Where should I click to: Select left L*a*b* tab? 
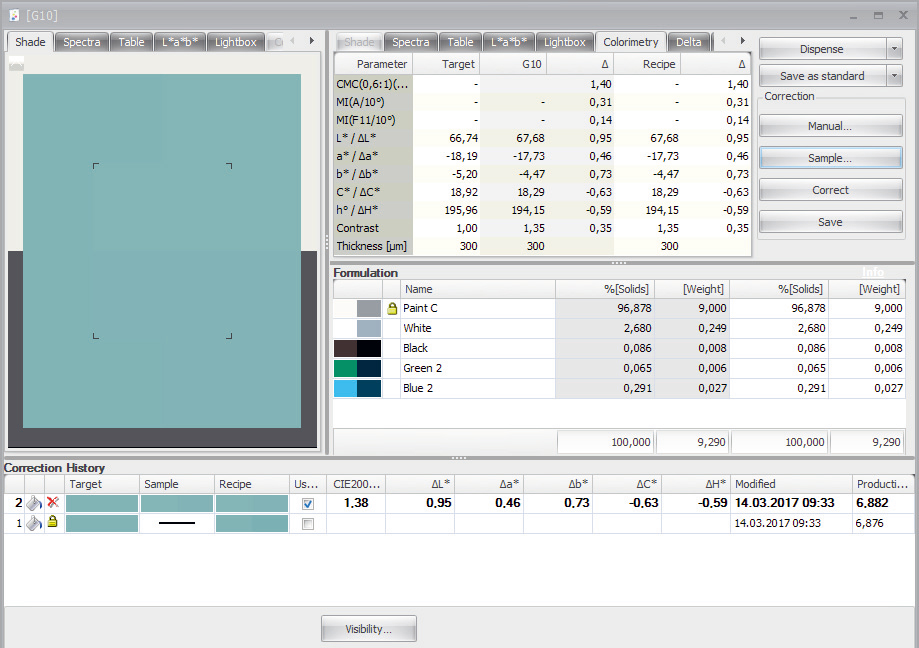[x=180, y=42]
